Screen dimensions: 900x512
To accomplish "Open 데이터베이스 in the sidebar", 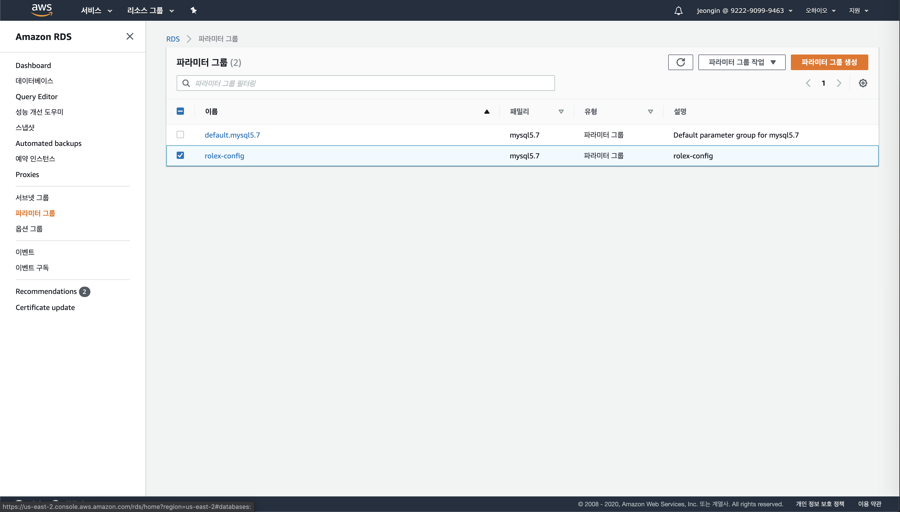I will [34, 81].
